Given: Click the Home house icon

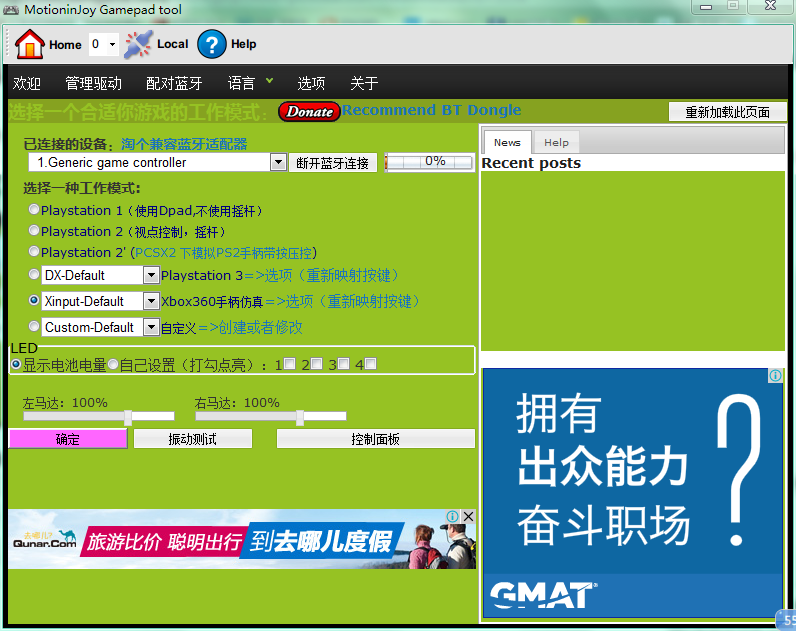Looking at the screenshot, I should pyautogui.click(x=30, y=44).
